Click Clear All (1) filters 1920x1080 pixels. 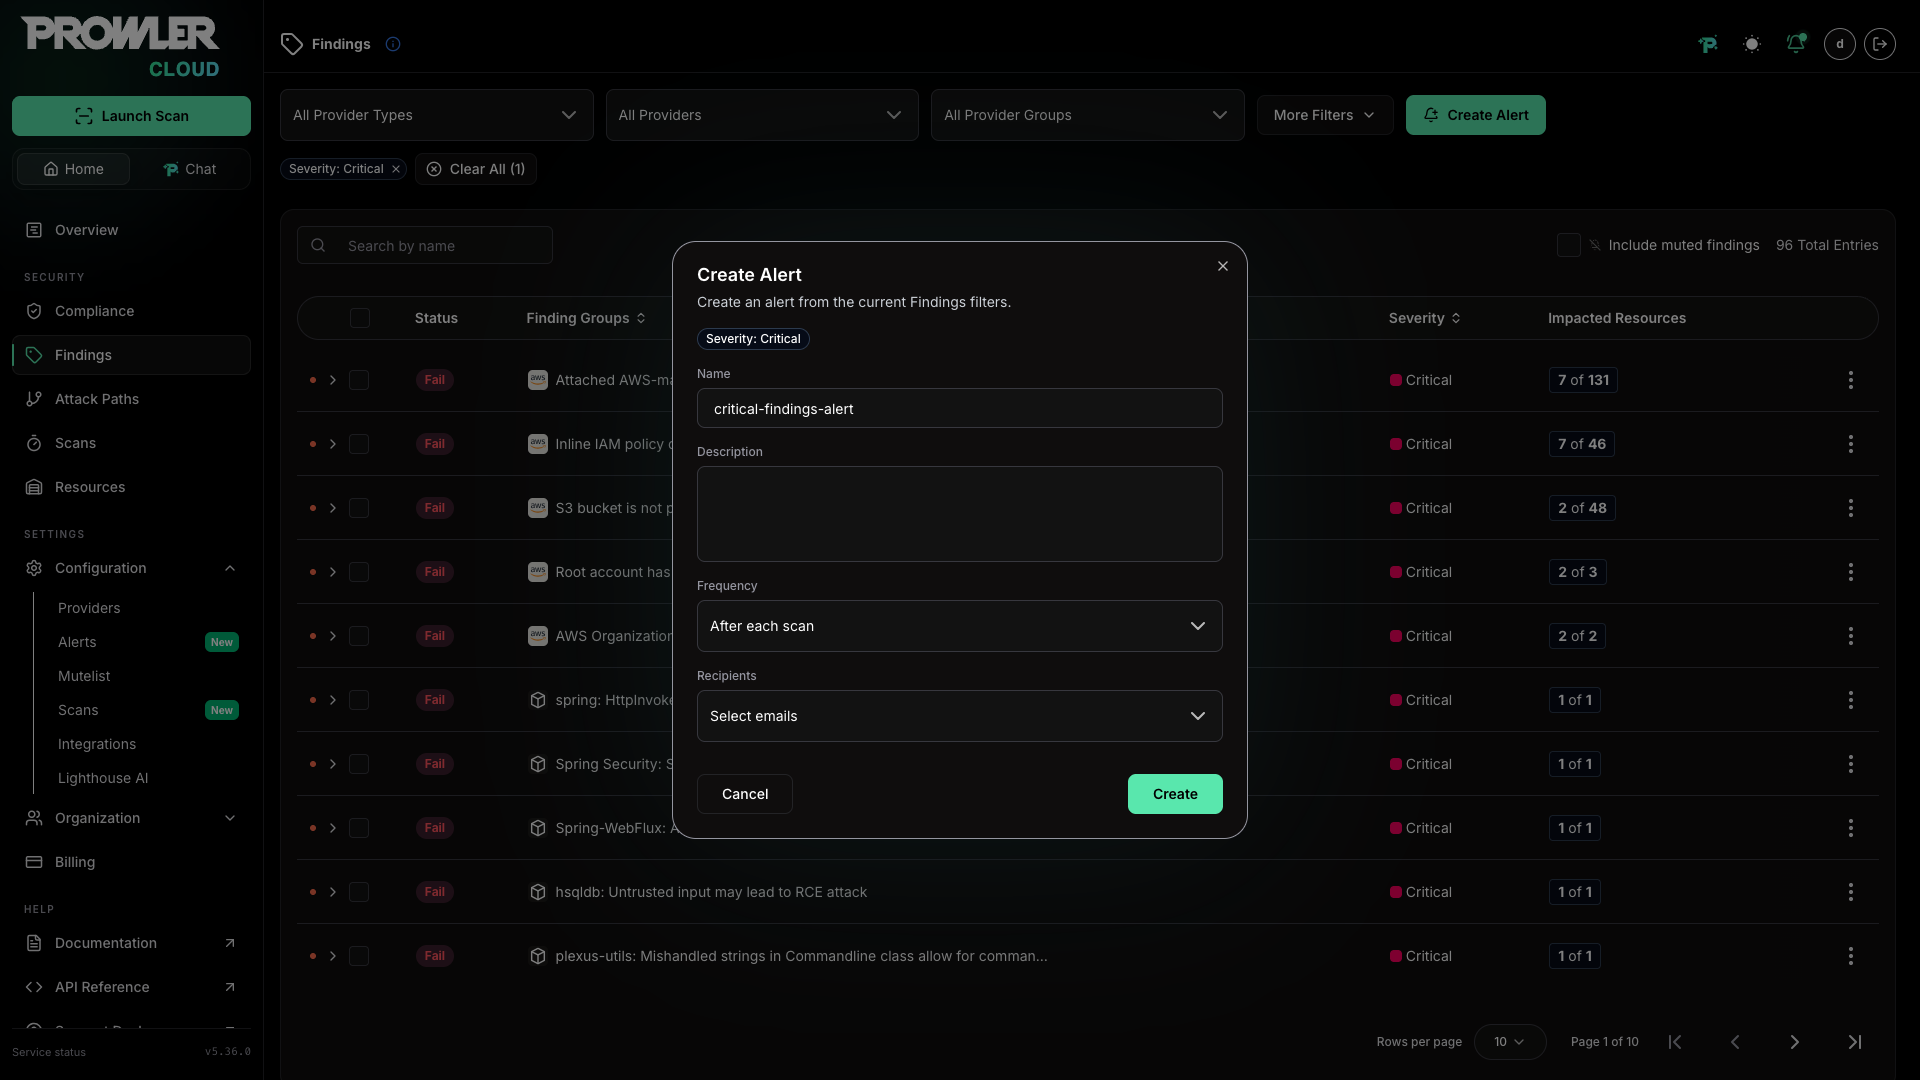[x=476, y=169]
